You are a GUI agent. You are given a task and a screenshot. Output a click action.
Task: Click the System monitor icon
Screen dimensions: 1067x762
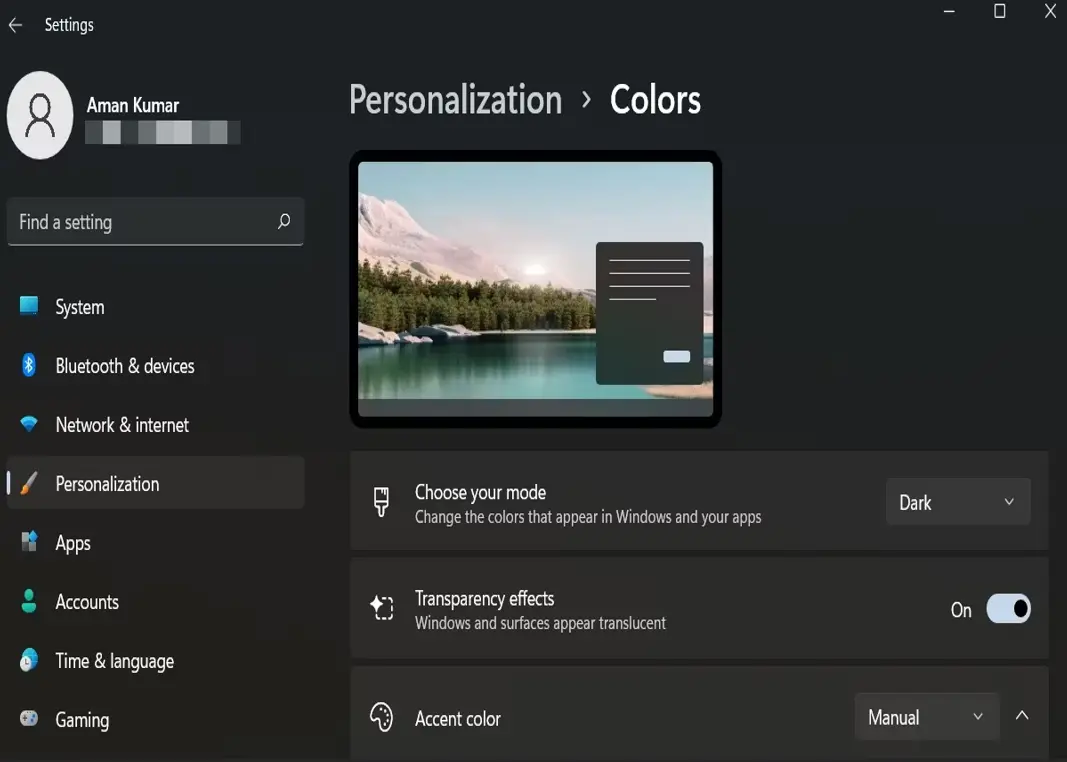(x=29, y=306)
